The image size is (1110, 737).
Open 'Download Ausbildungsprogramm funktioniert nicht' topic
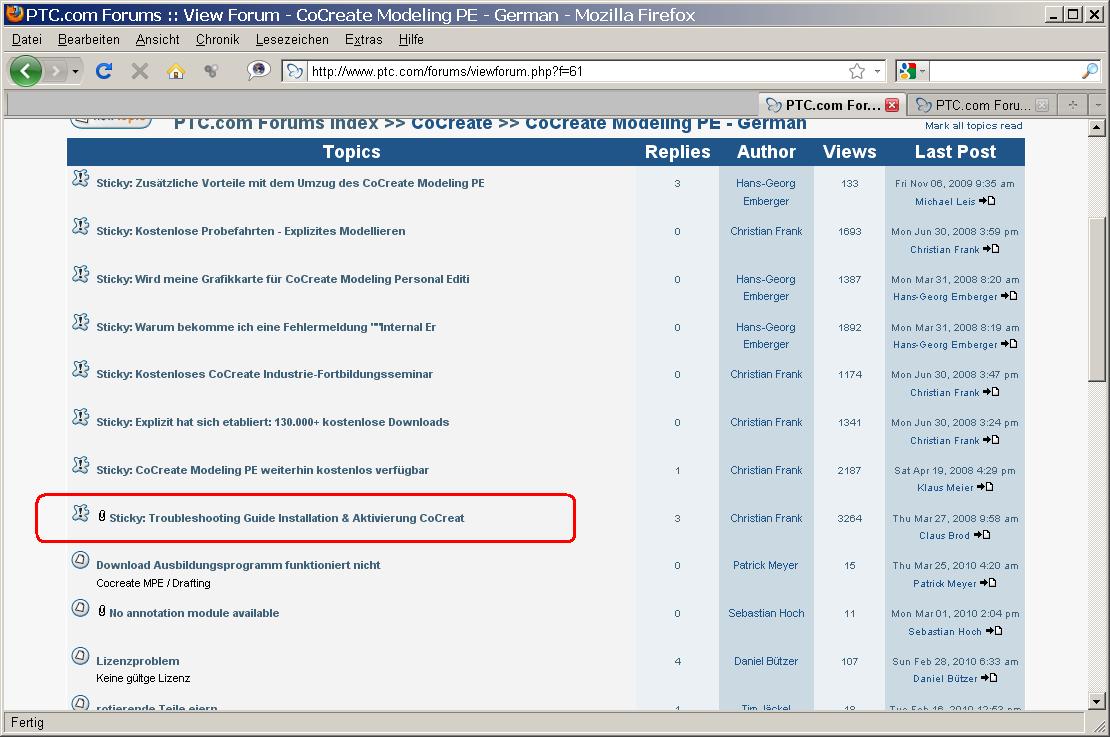click(238, 565)
